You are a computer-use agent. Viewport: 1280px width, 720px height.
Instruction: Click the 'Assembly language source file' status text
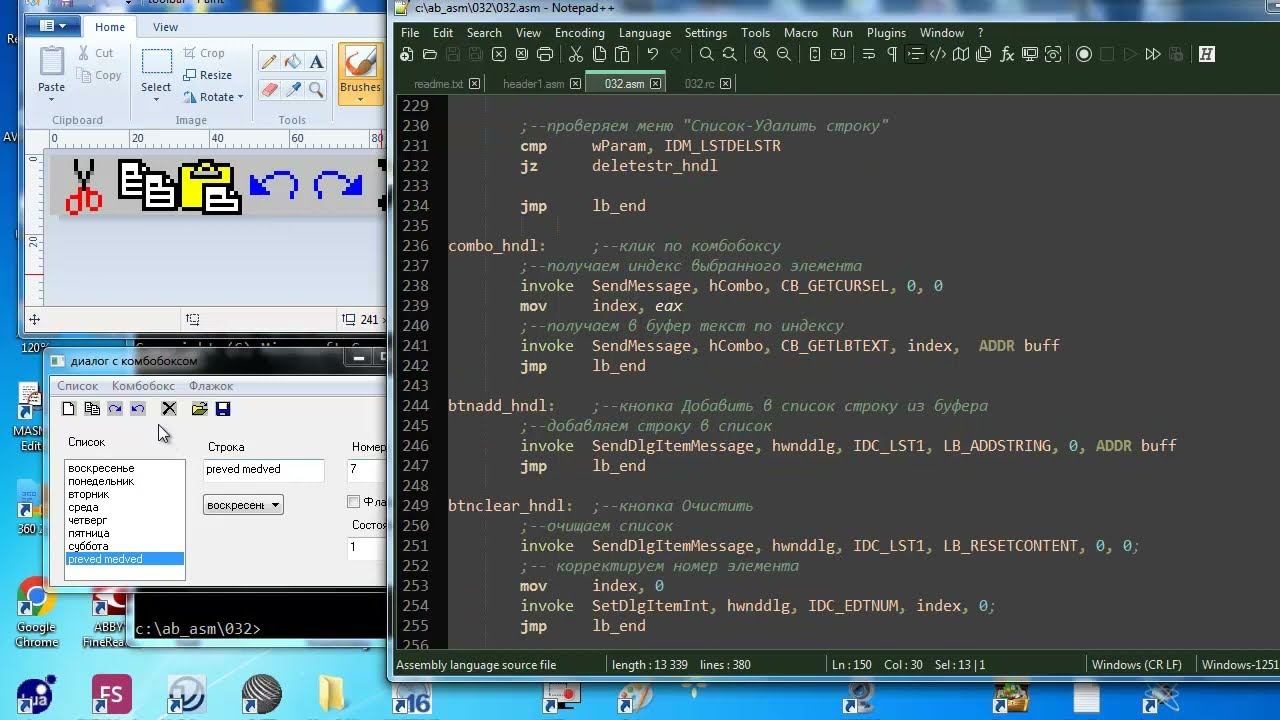pos(476,665)
